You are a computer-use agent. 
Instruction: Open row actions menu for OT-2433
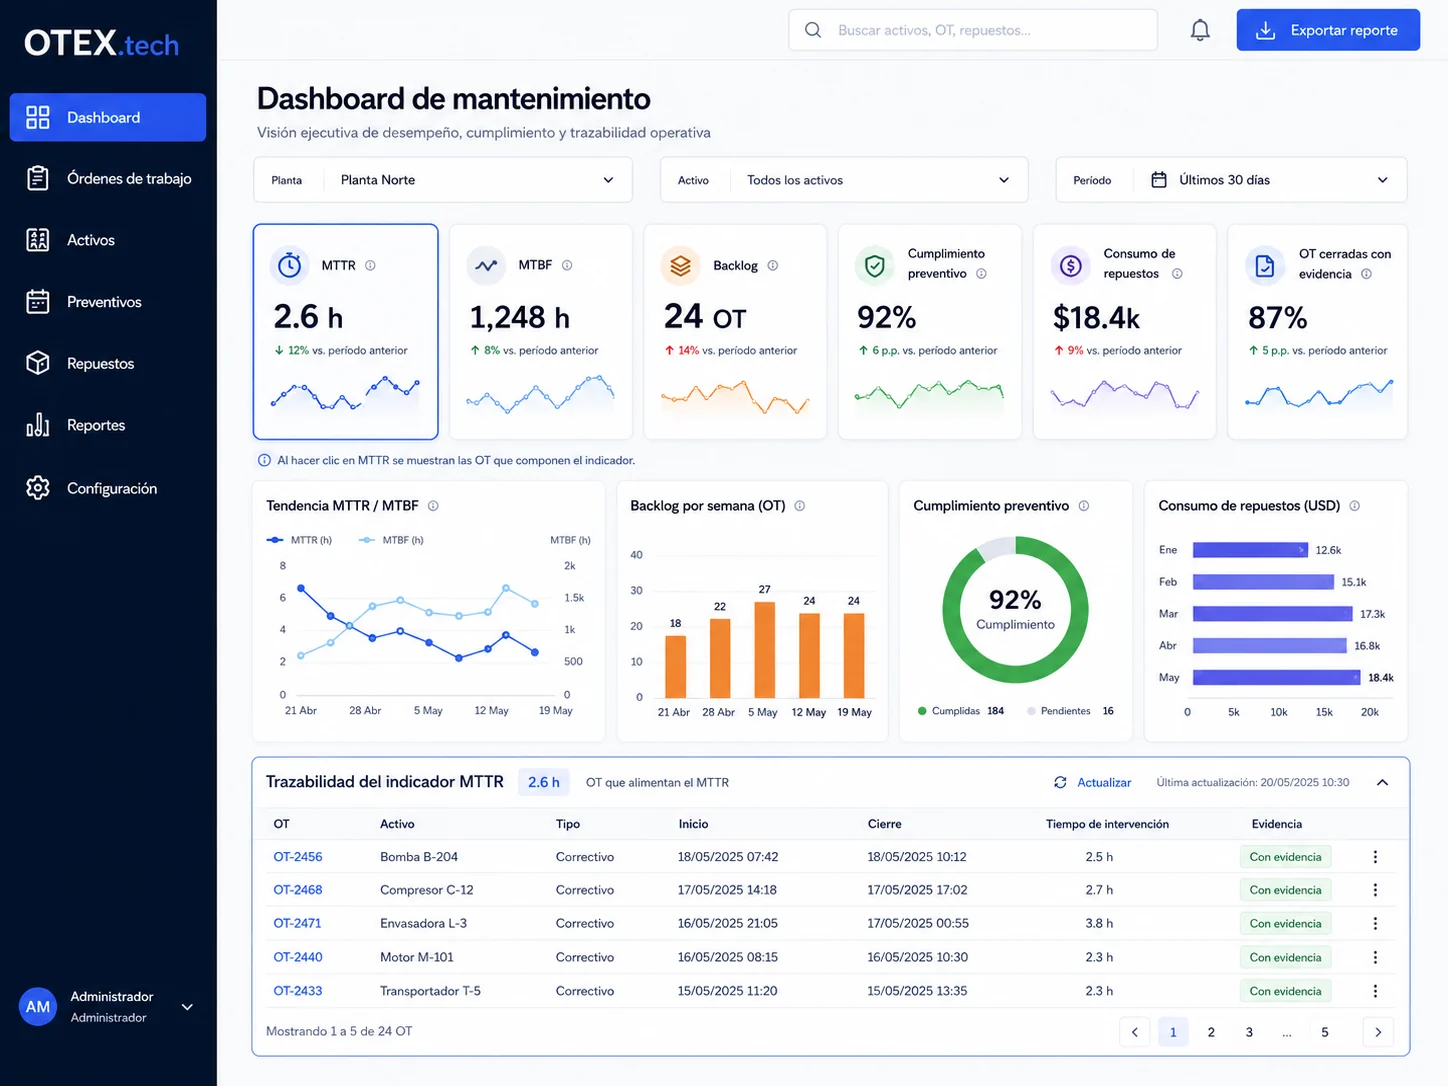pyautogui.click(x=1375, y=991)
